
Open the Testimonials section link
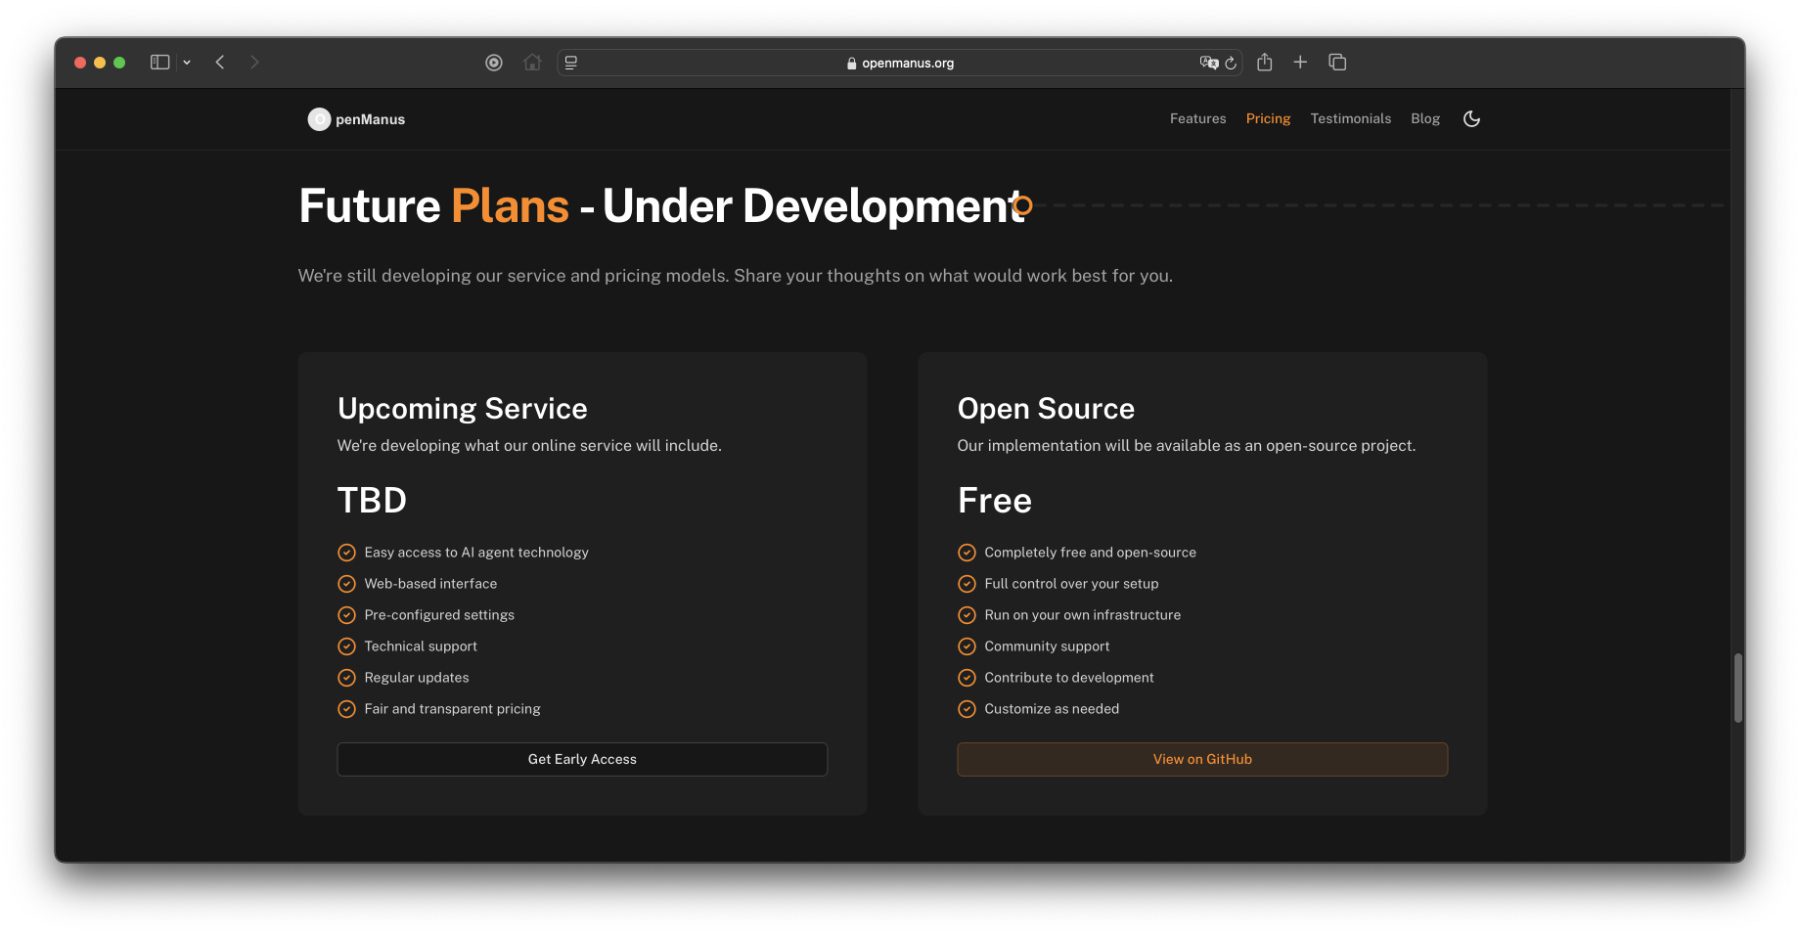[x=1350, y=119]
